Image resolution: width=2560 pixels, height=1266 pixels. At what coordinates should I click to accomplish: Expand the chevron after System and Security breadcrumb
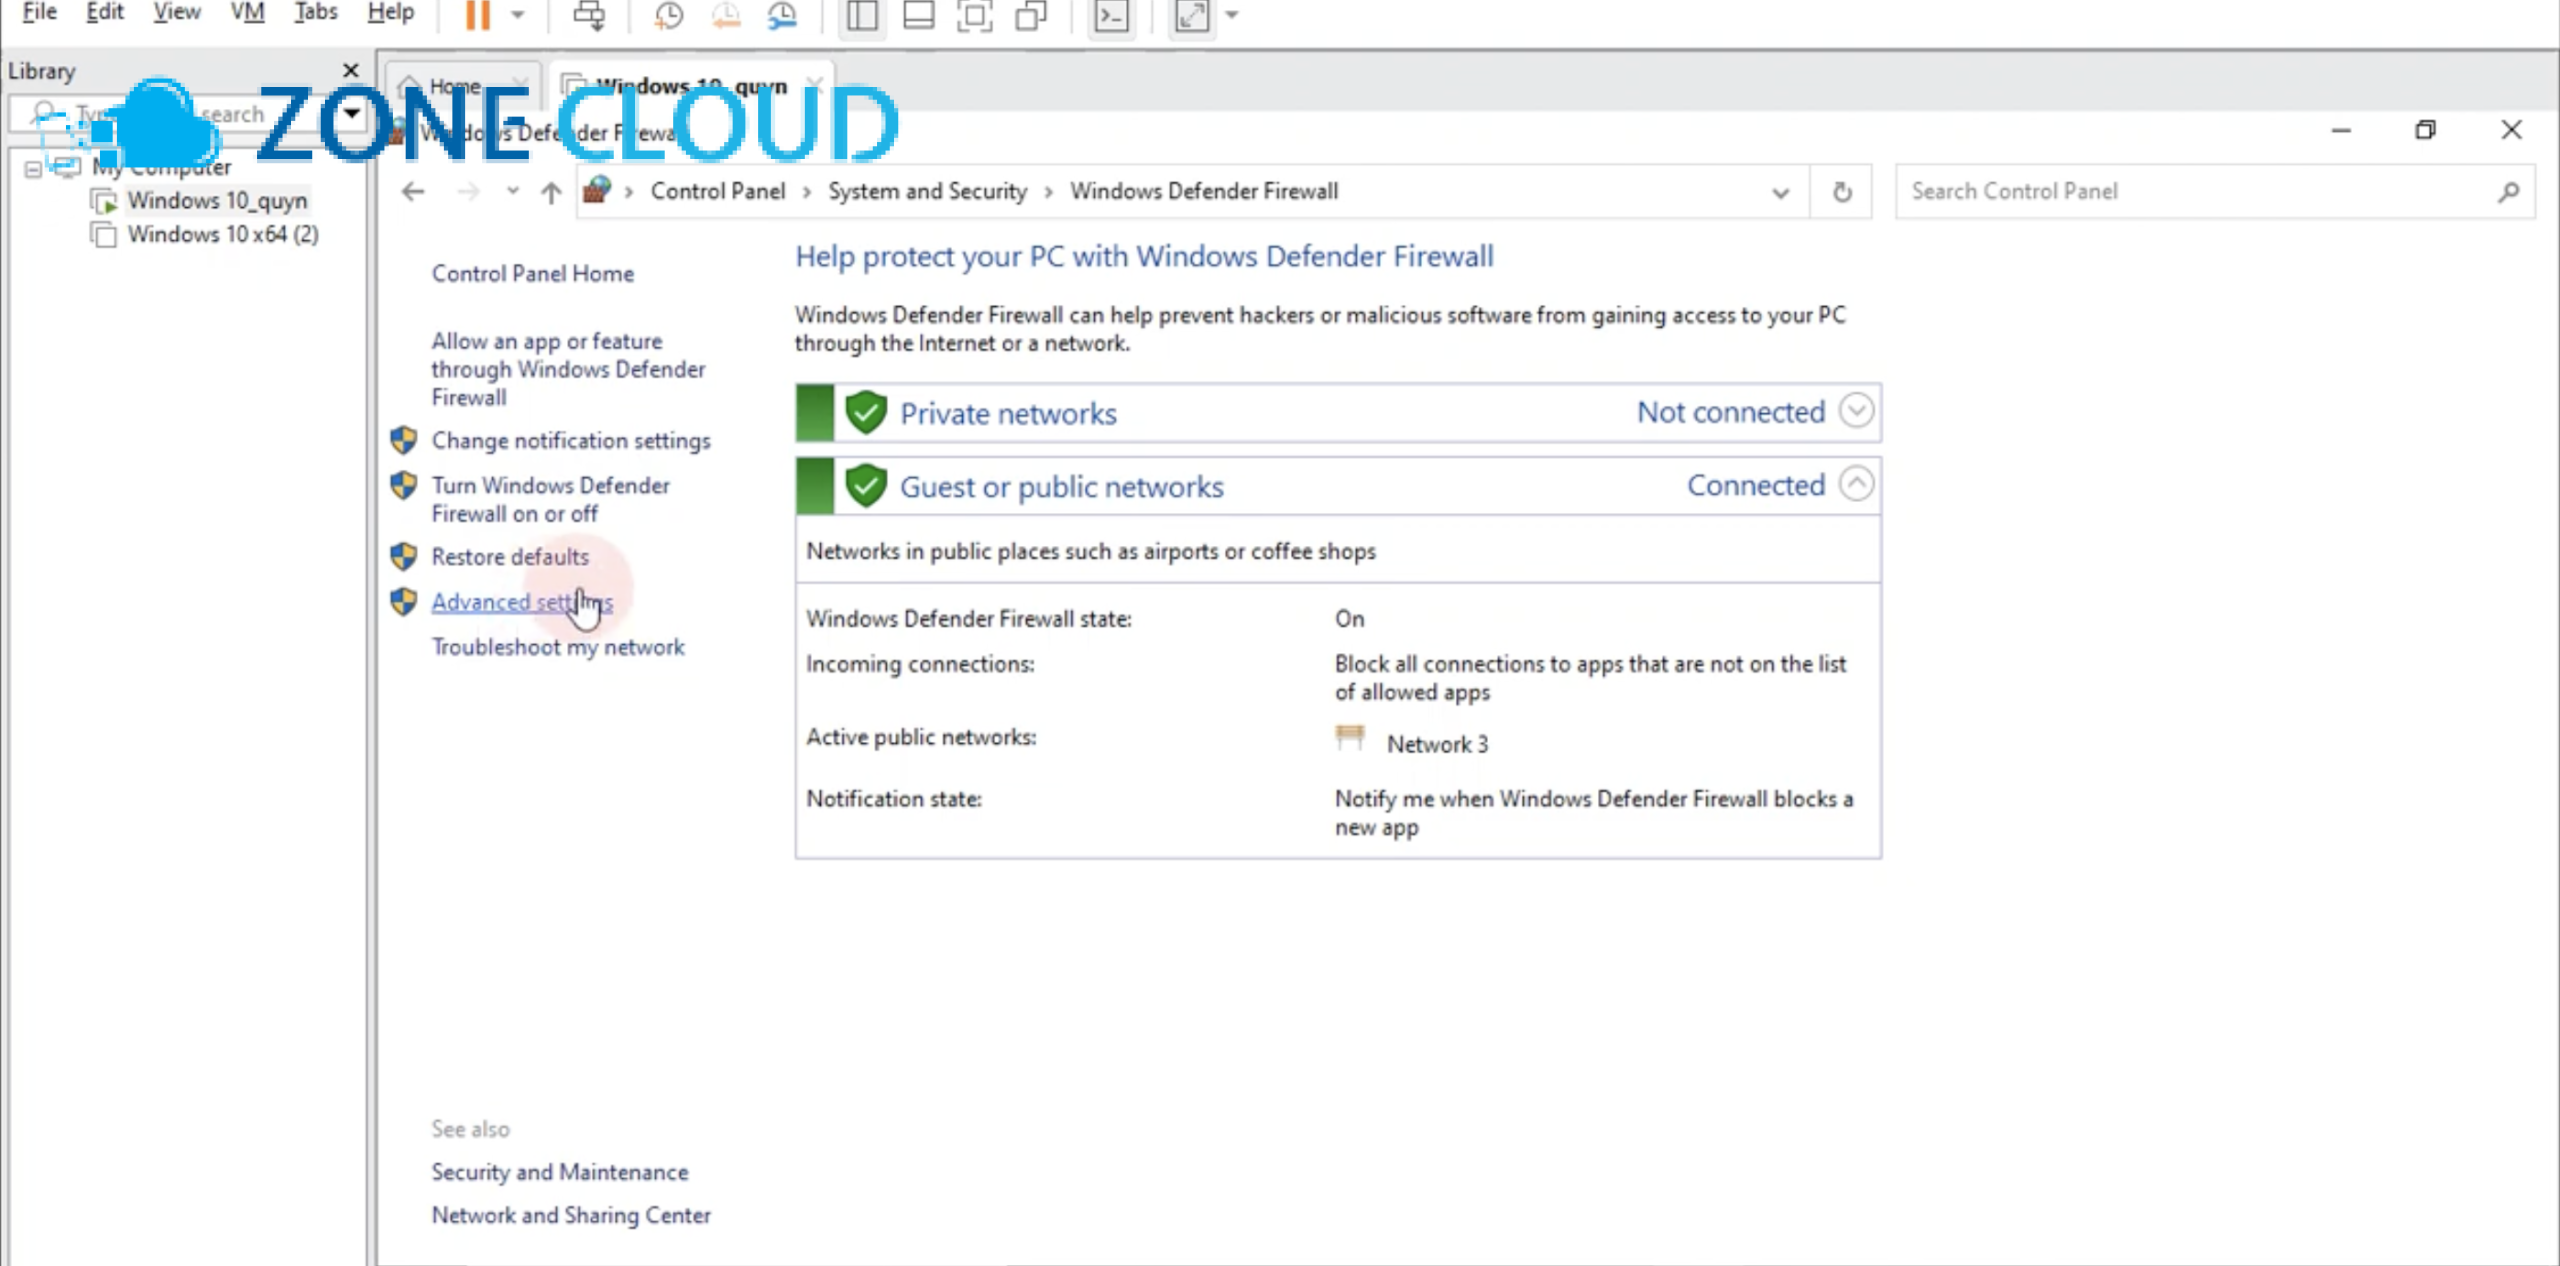pos(1048,192)
